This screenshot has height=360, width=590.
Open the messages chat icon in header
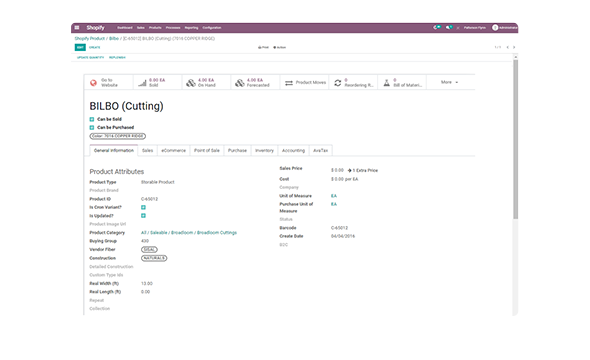[x=449, y=27]
